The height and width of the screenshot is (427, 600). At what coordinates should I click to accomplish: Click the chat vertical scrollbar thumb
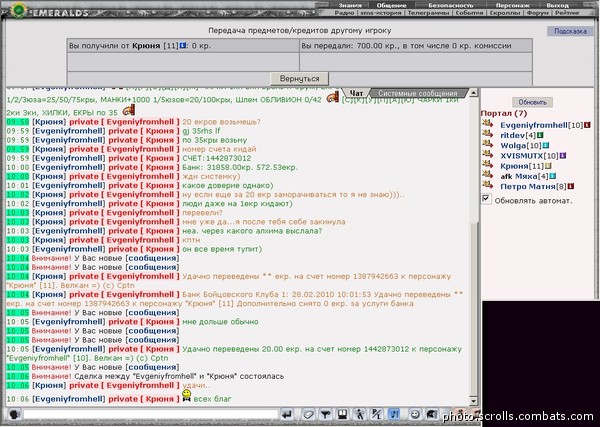coord(473,308)
